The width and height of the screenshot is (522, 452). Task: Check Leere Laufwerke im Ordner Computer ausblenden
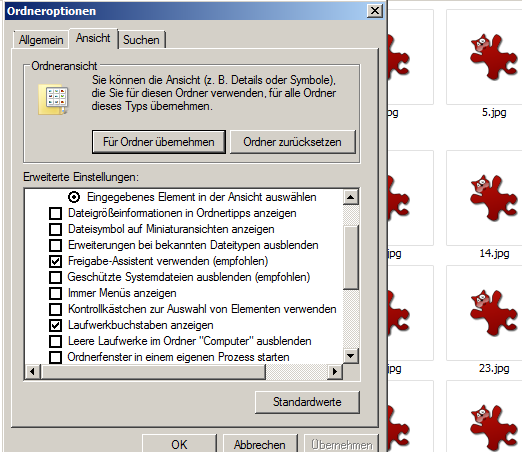click(x=55, y=341)
